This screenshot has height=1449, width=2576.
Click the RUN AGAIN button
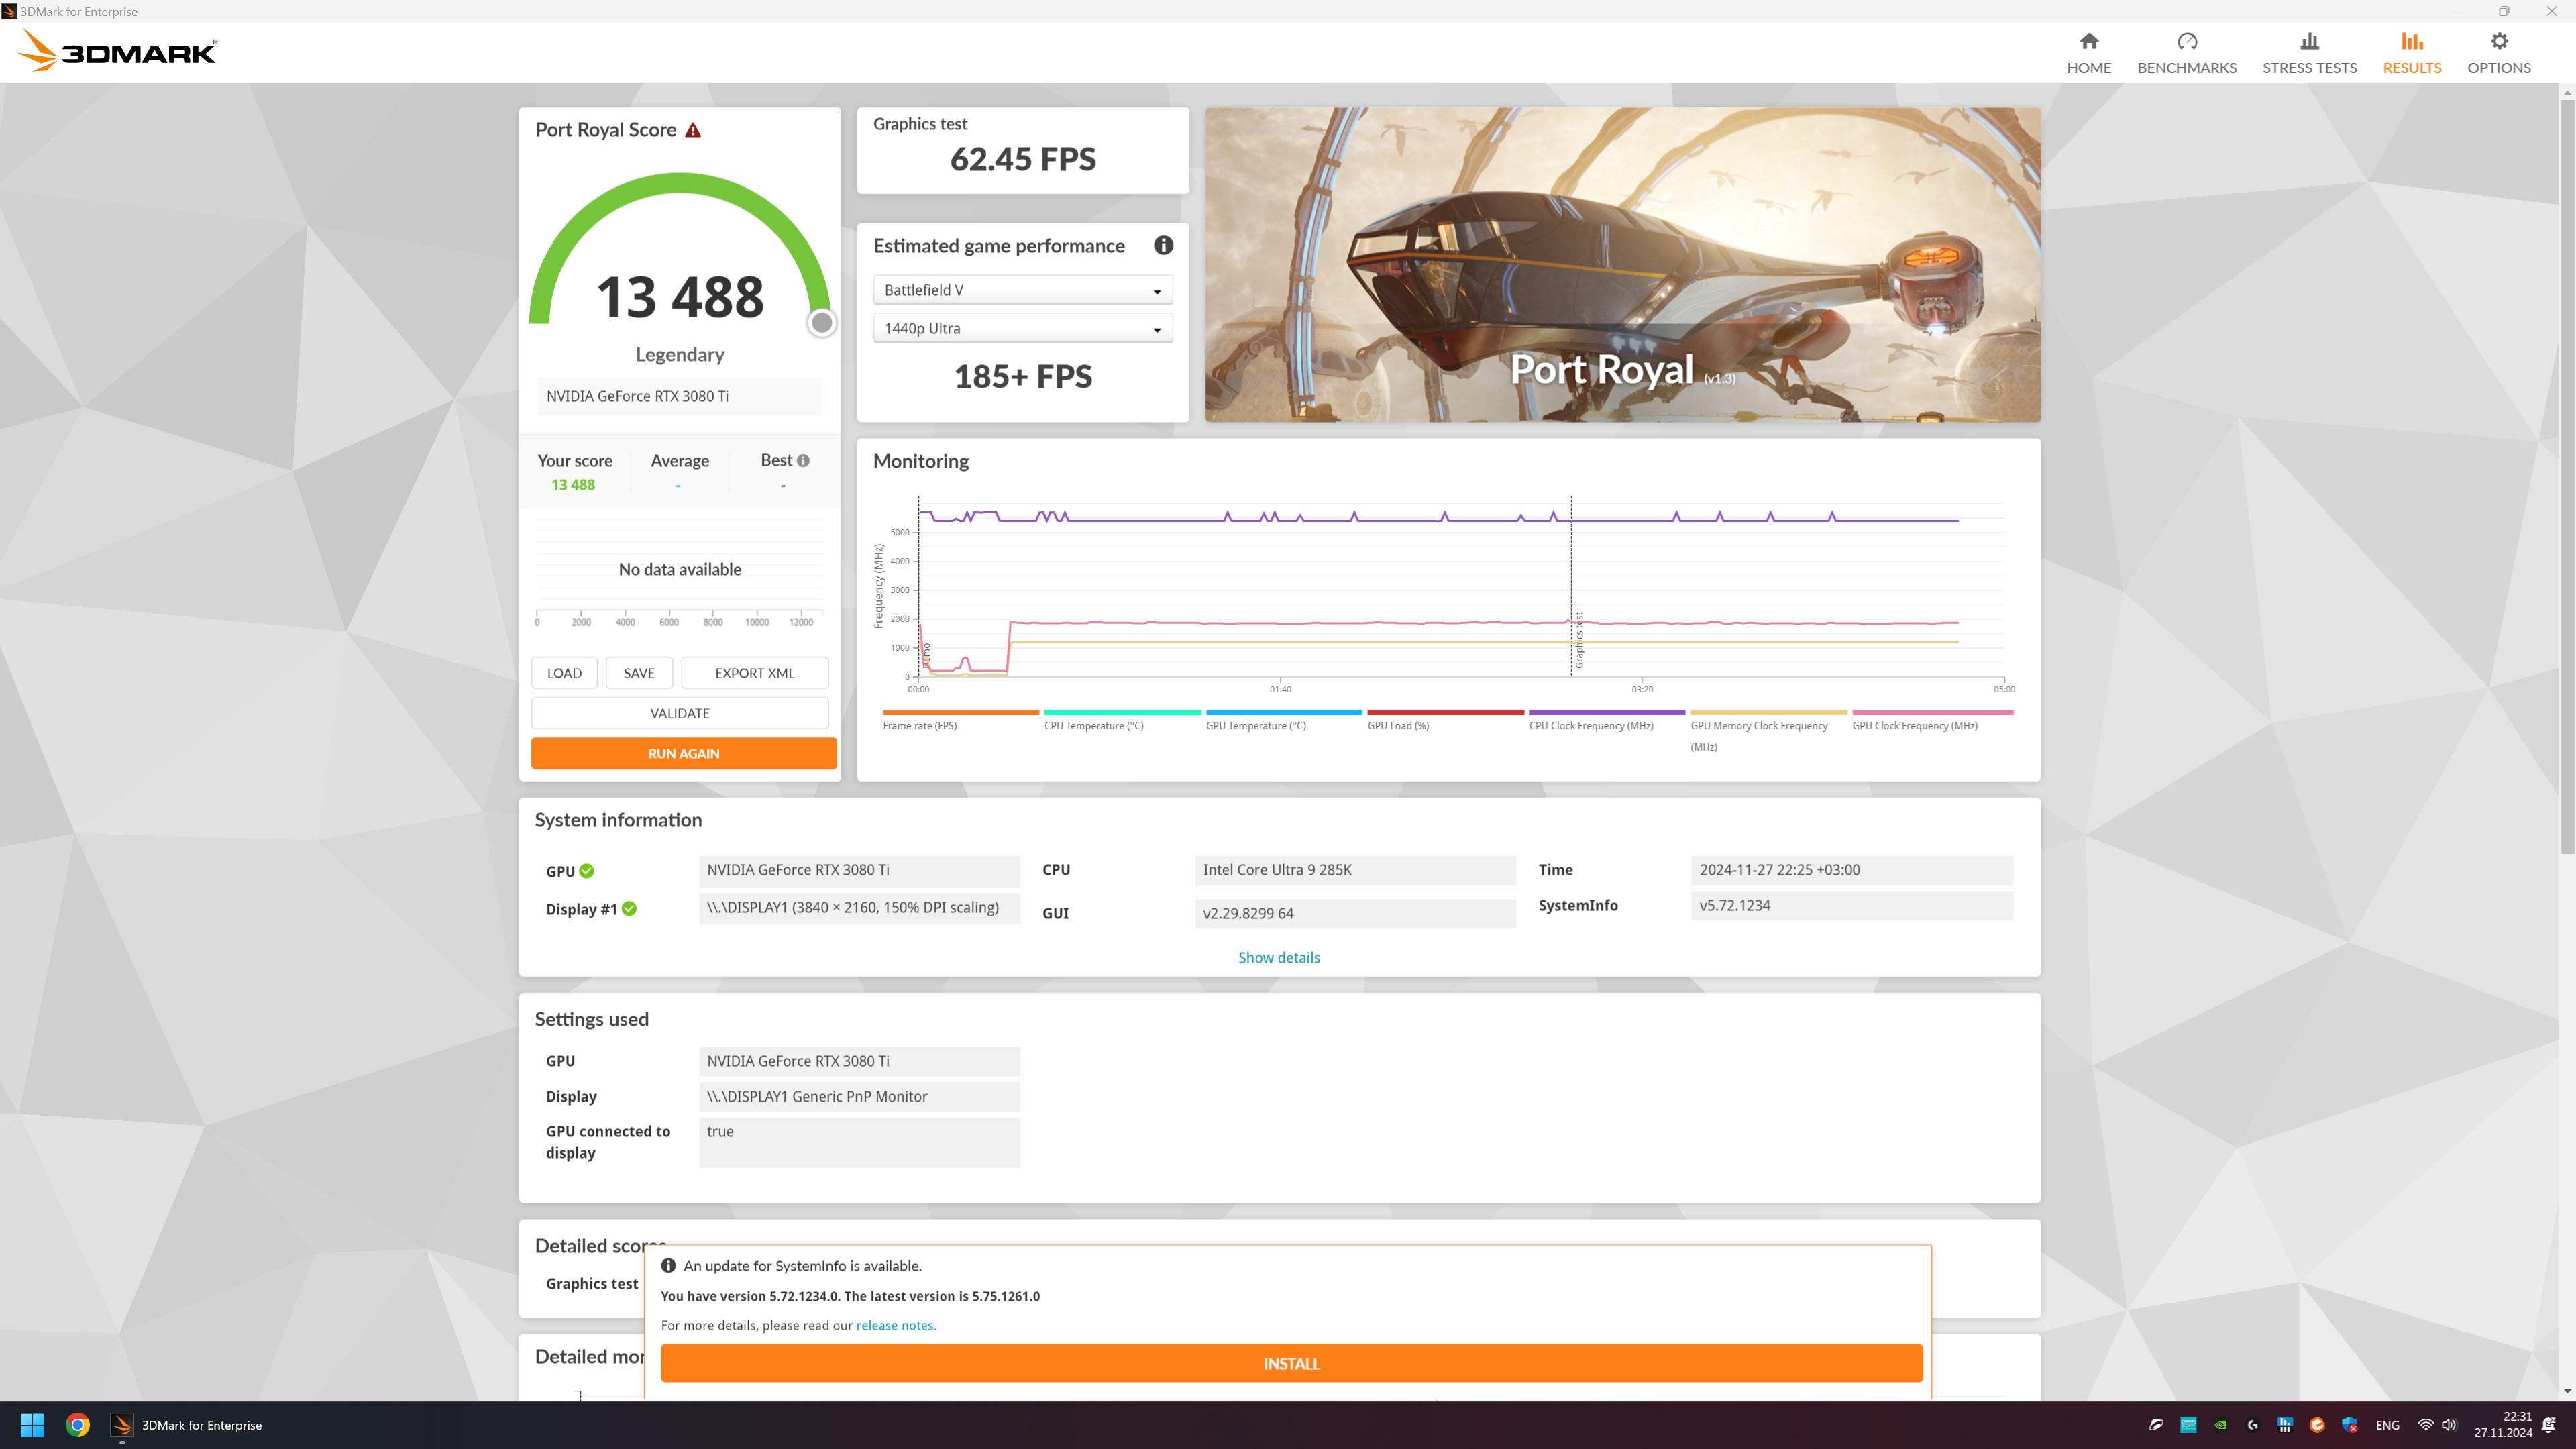pos(683,753)
